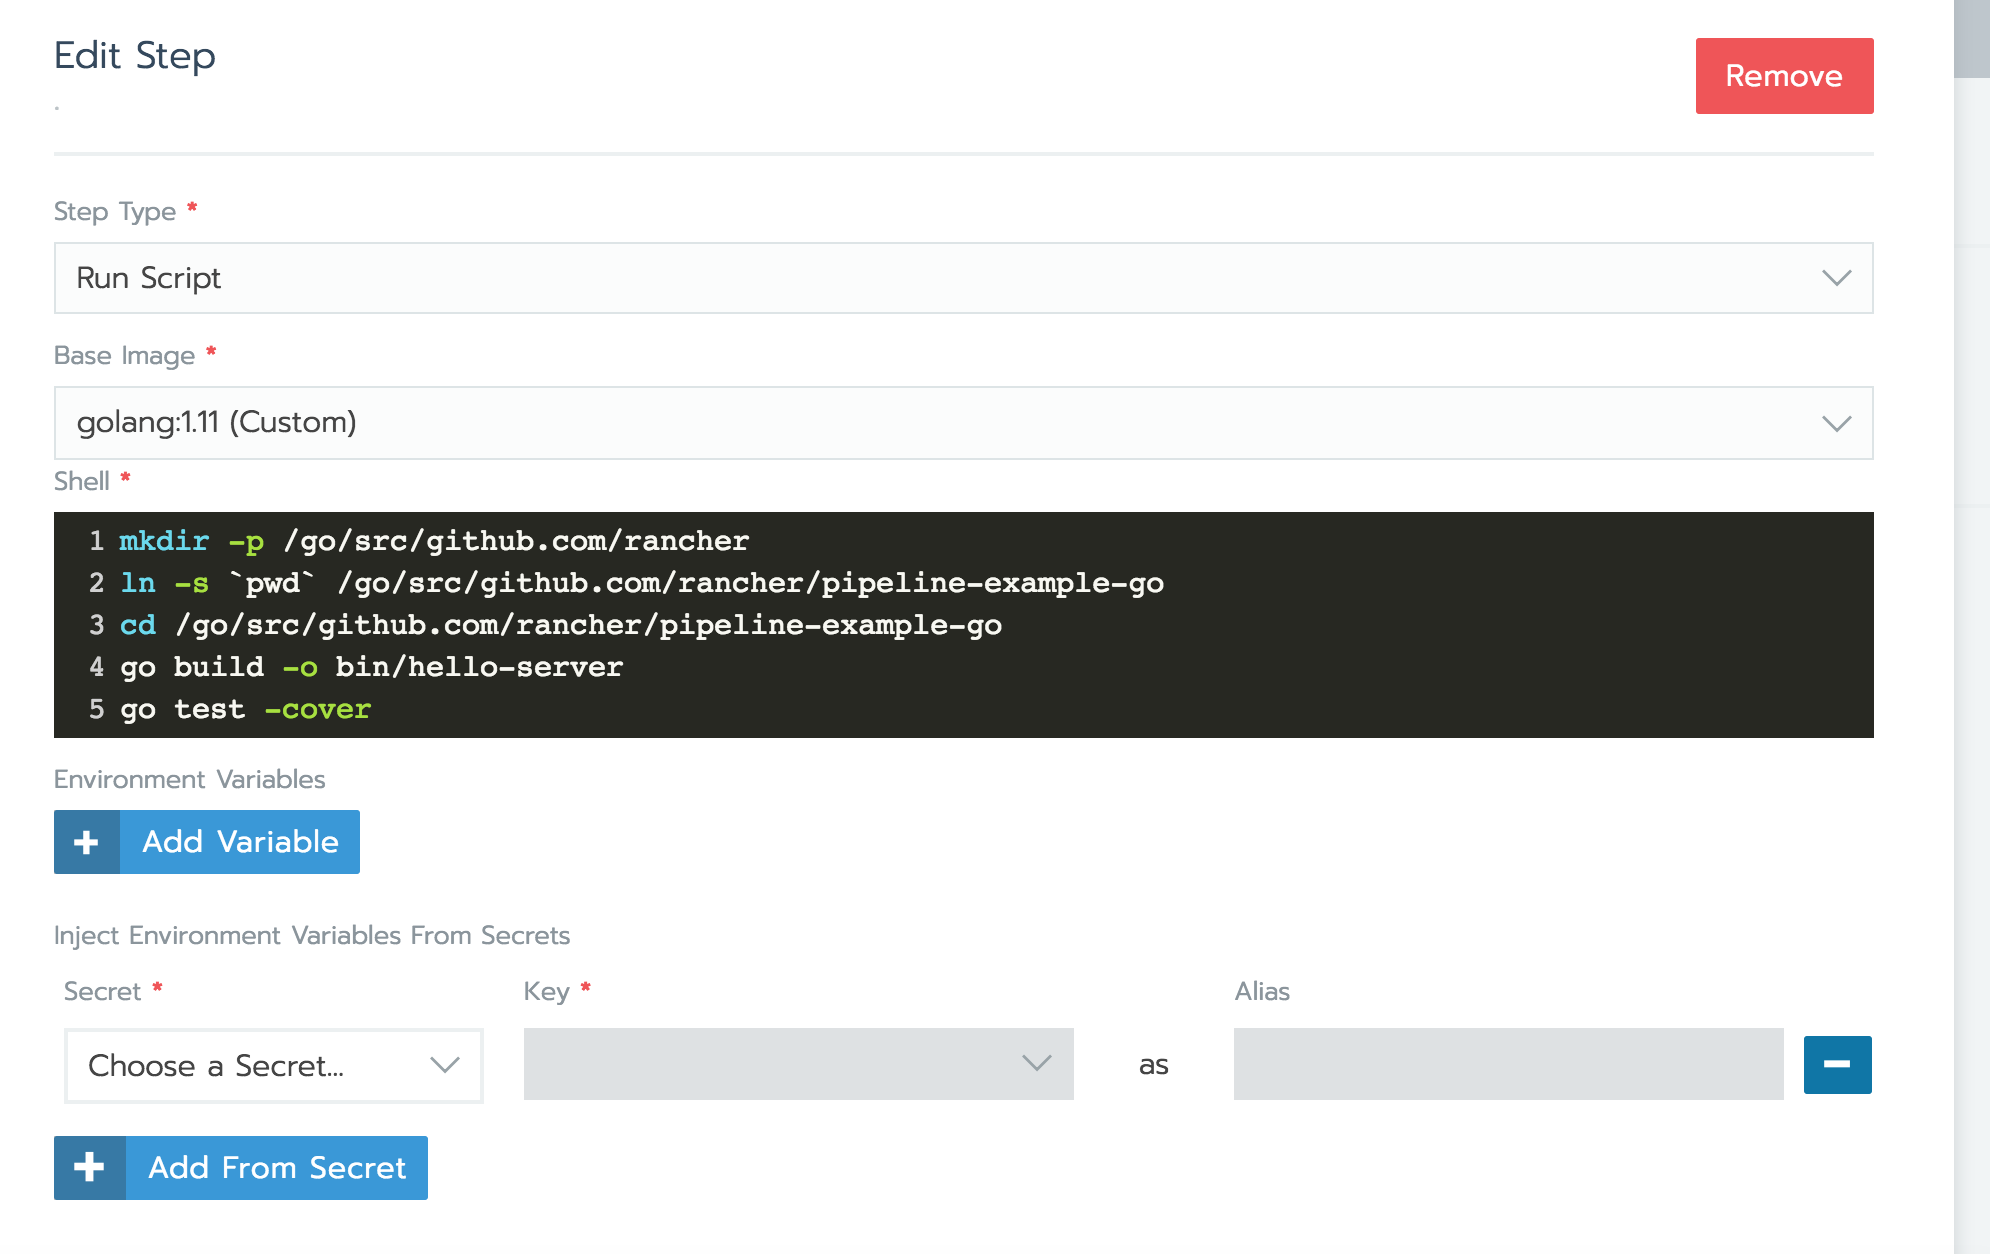Click the vertical scrollbar thumb
Screen dimensions: 1990x1254
pos(1971,40)
